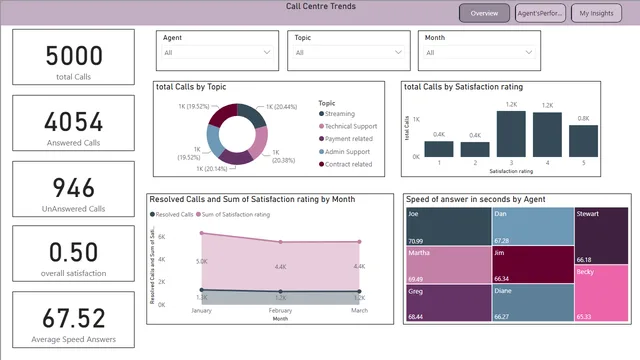Open the Overview page tab
This screenshot has height=360, width=640.
click(484, 13)
